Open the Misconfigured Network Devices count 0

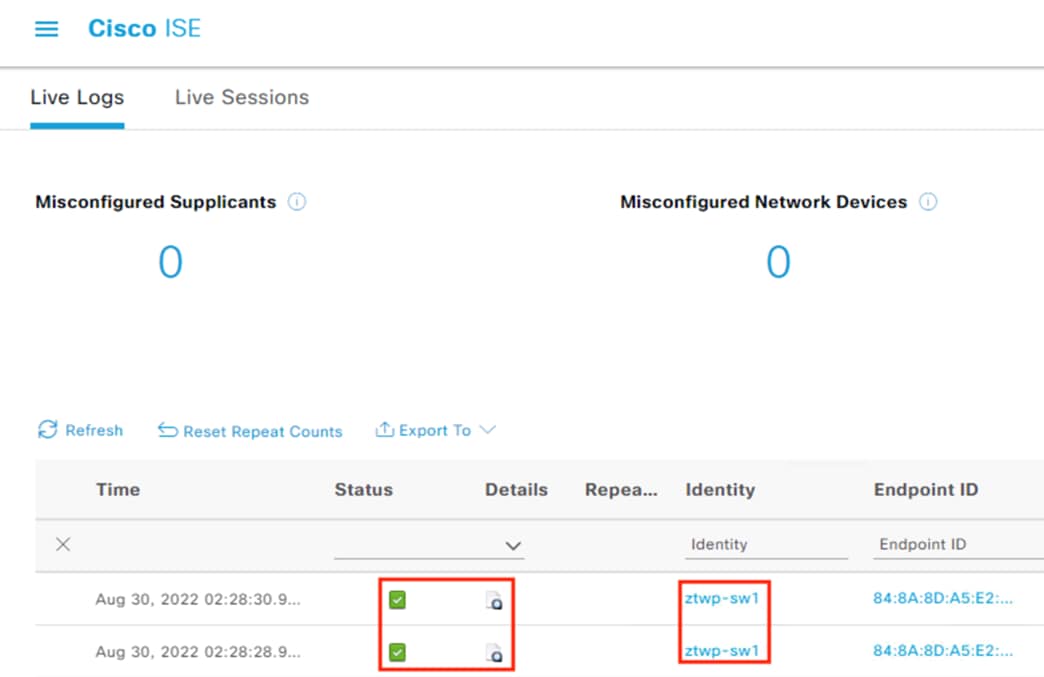(778, 262)
